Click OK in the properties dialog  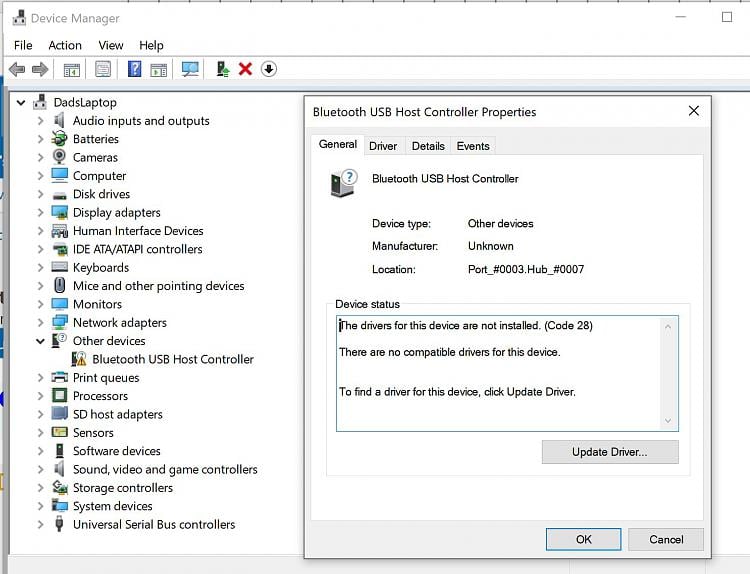coord(584,540)
